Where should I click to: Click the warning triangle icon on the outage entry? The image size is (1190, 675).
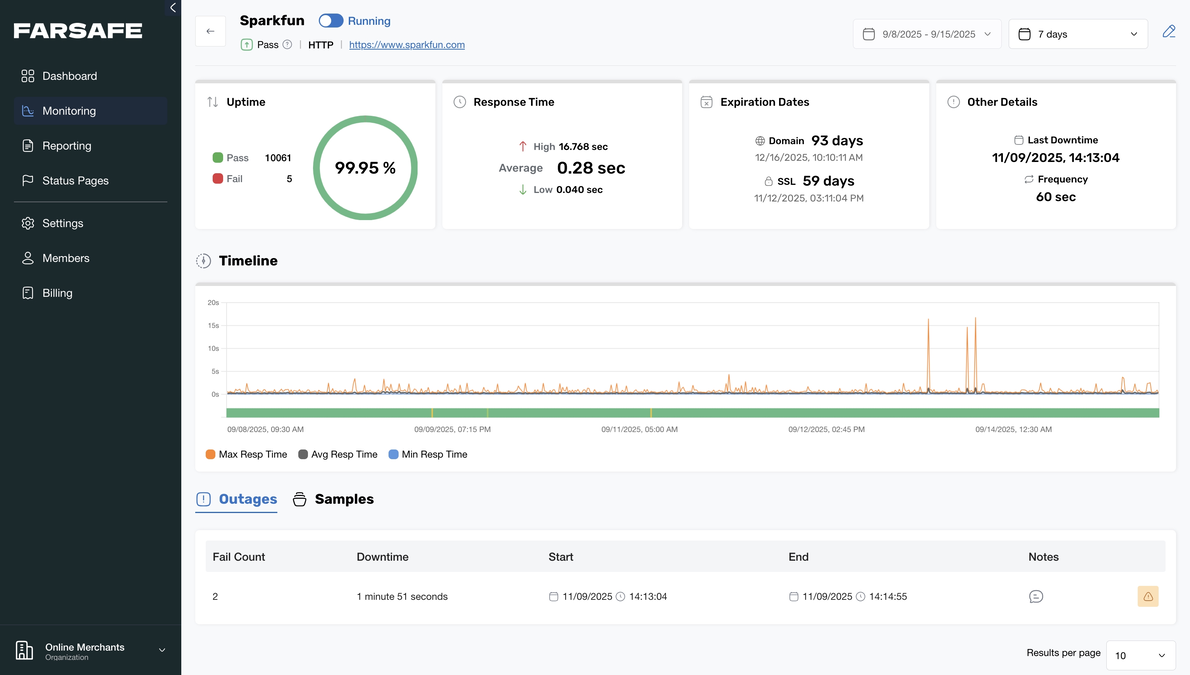click(x=1148, y=596)
